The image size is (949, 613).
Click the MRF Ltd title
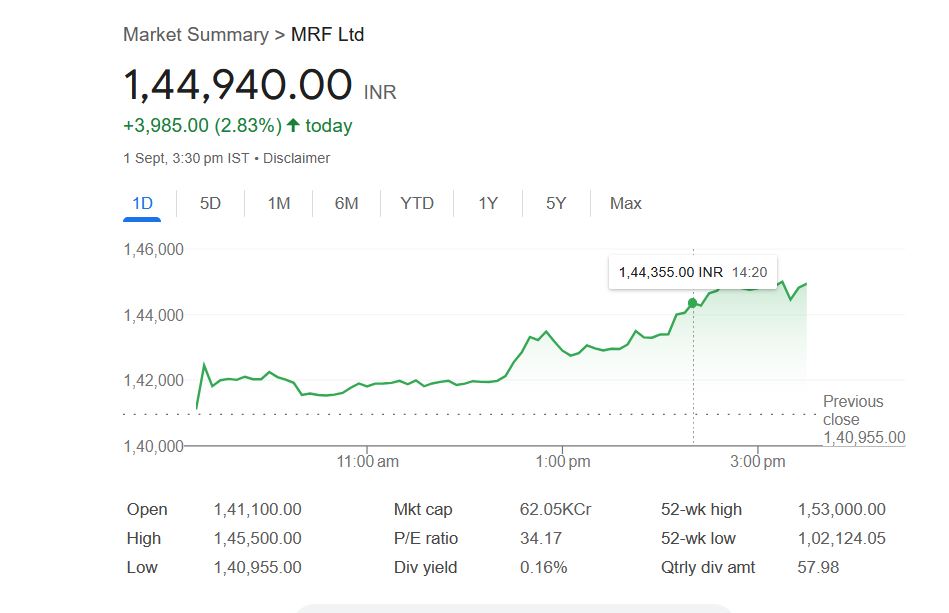coord(327,35)
